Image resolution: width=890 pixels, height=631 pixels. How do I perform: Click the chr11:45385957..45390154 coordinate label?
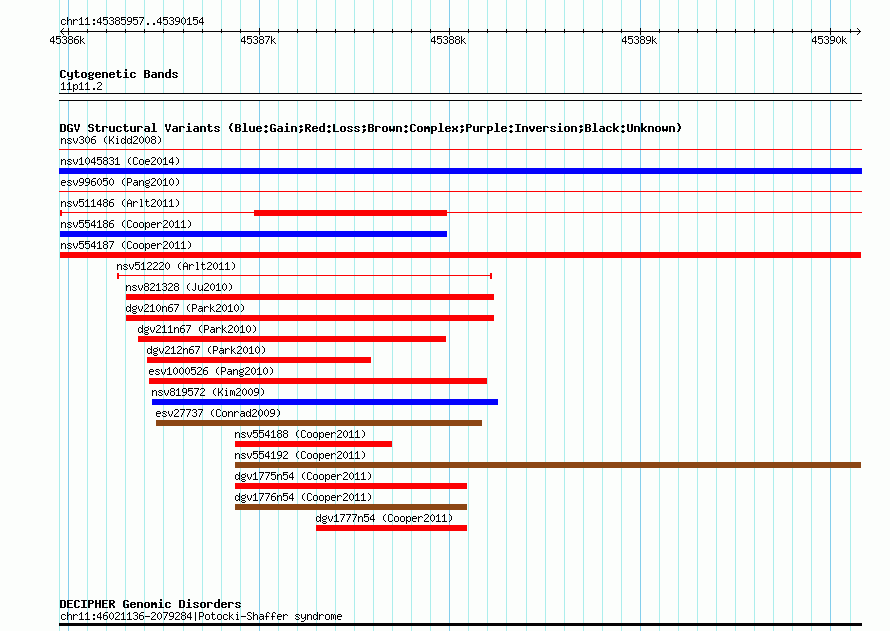(132, 21)
